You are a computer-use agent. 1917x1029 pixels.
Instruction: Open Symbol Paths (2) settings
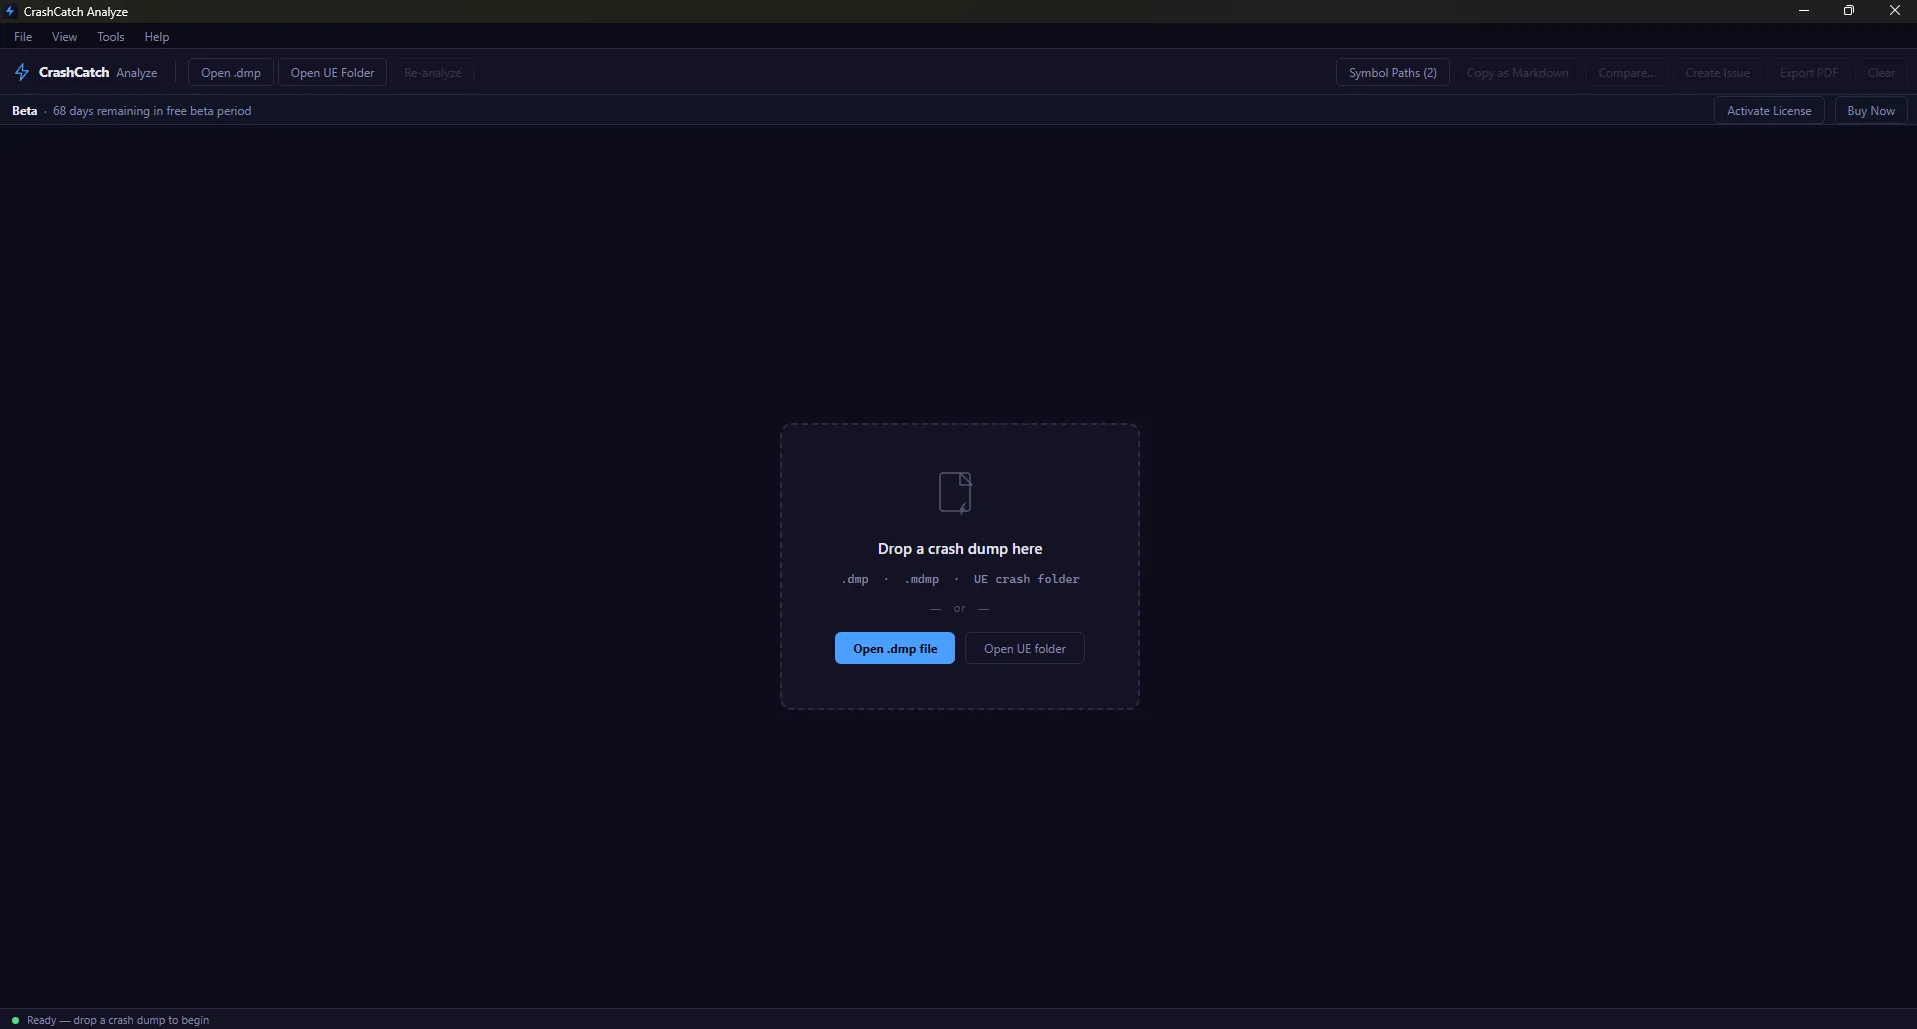[1392, 73]
